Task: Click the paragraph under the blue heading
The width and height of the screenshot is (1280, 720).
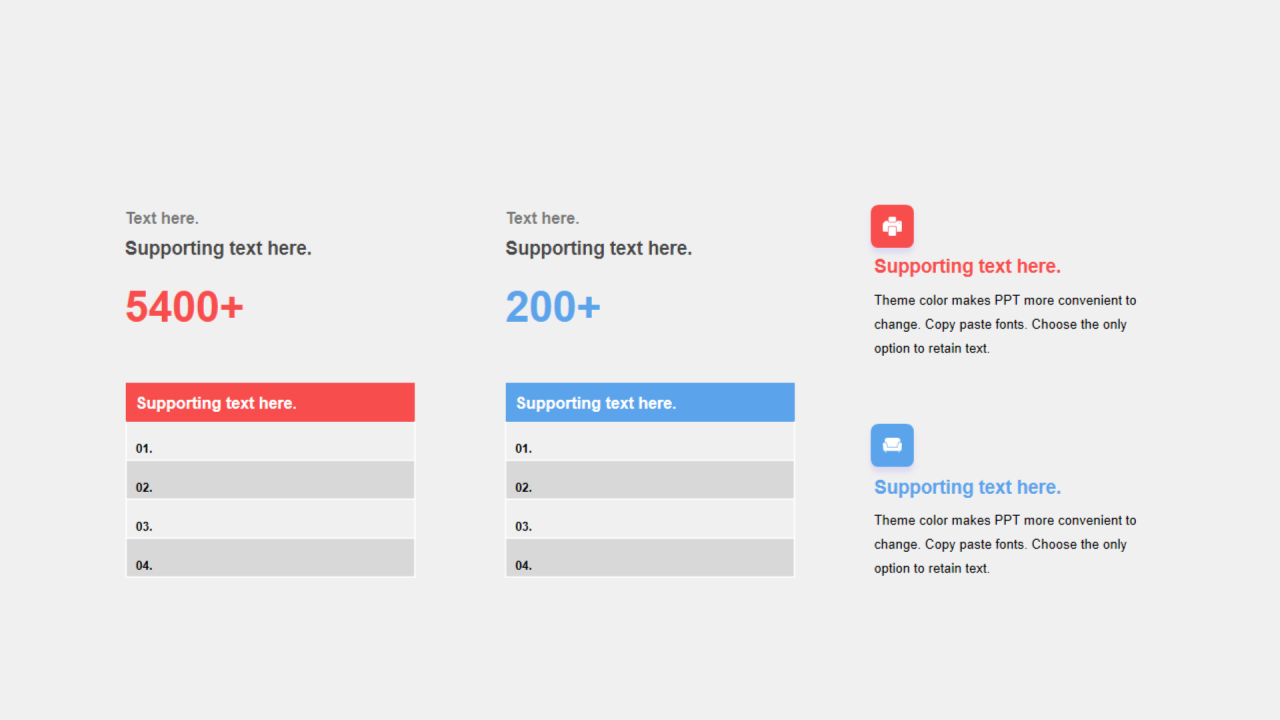Action: click(x=1005, y=544)
